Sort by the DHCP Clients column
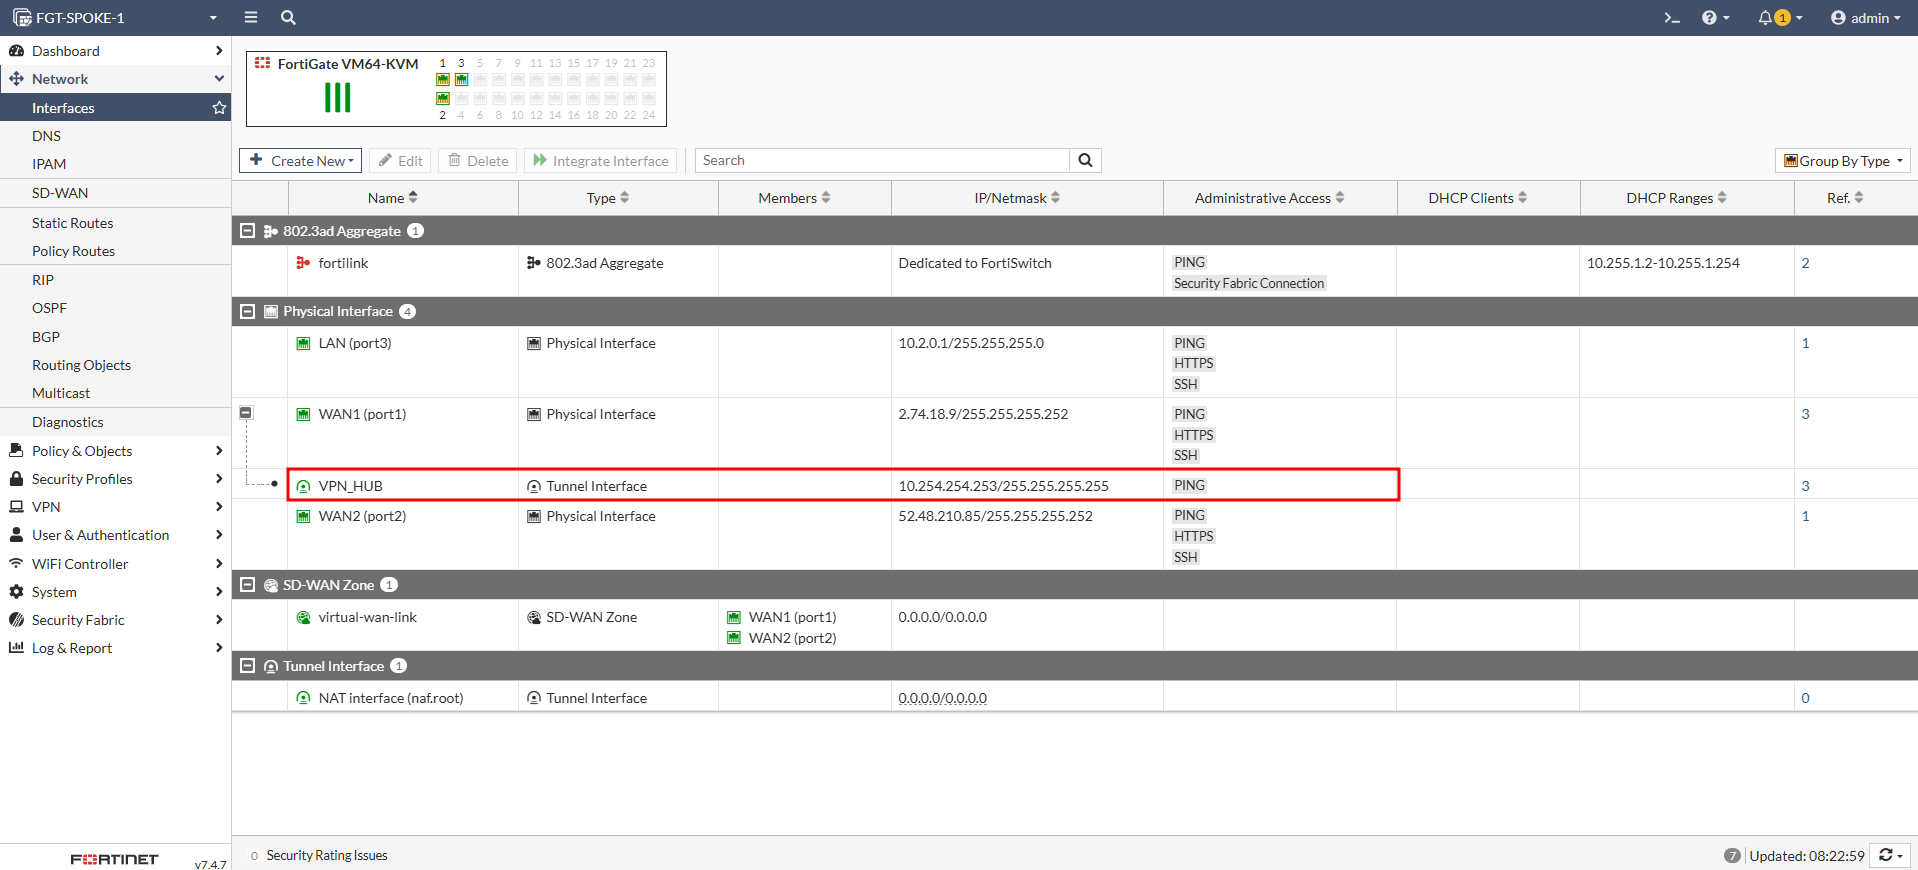The image size is (1918, 870). pos(1478,198)
